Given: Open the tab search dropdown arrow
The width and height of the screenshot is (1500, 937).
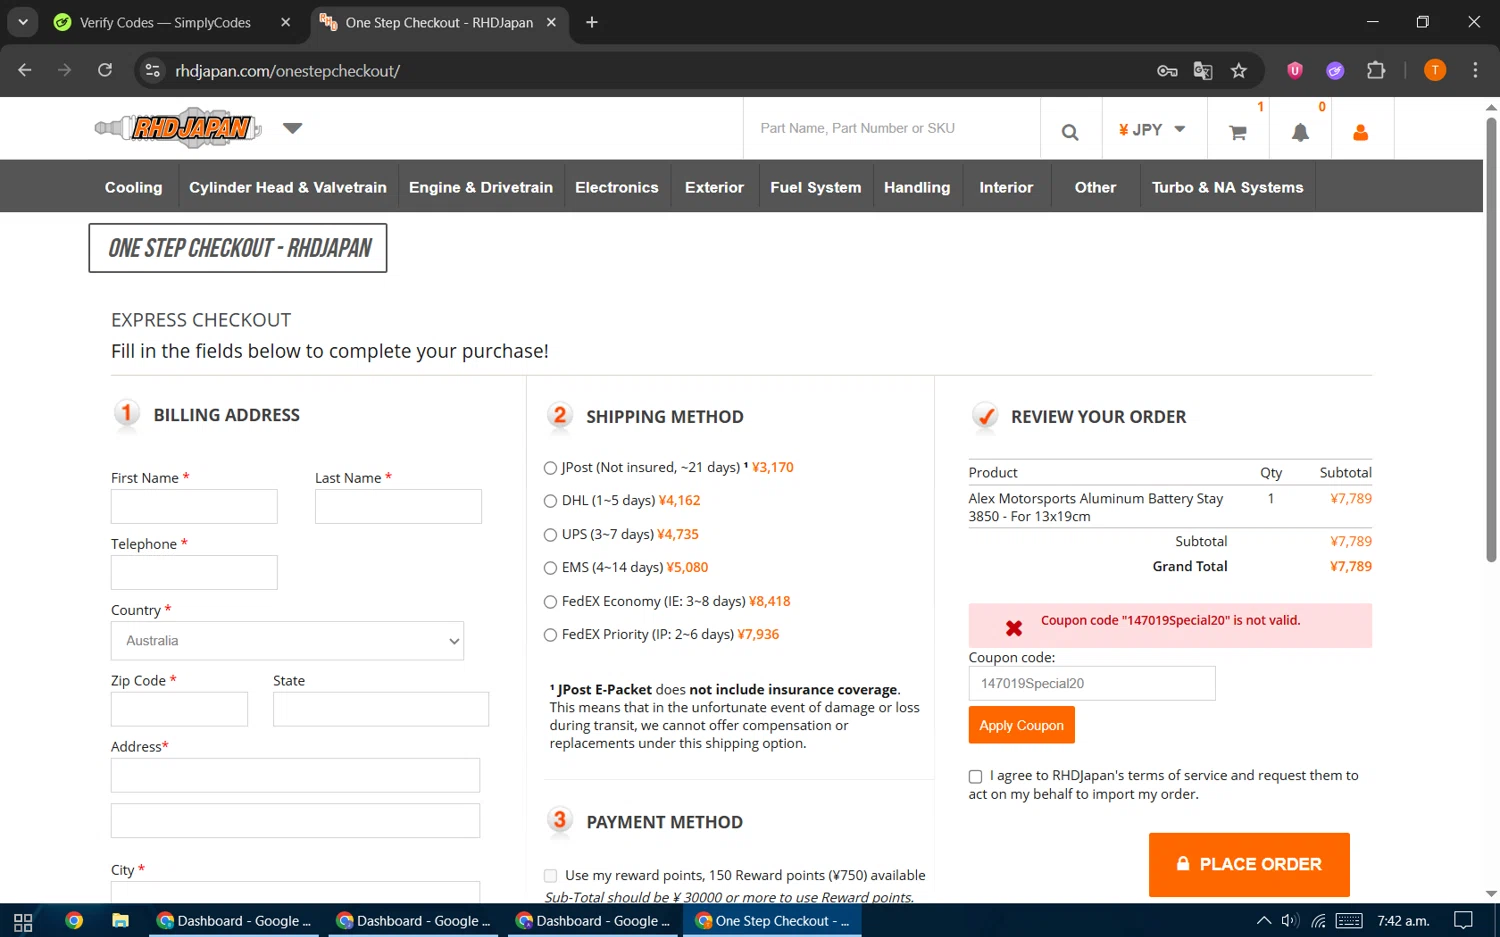Looking at the screenshot, I should [22, 22].
